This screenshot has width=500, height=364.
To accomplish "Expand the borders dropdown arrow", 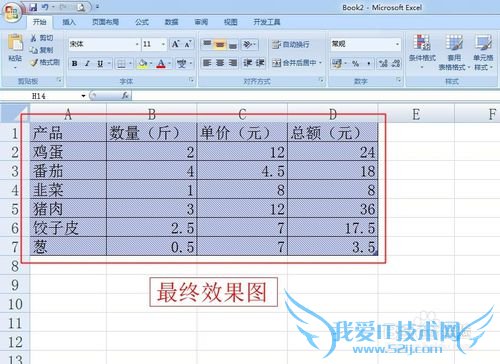I will 130,63.
